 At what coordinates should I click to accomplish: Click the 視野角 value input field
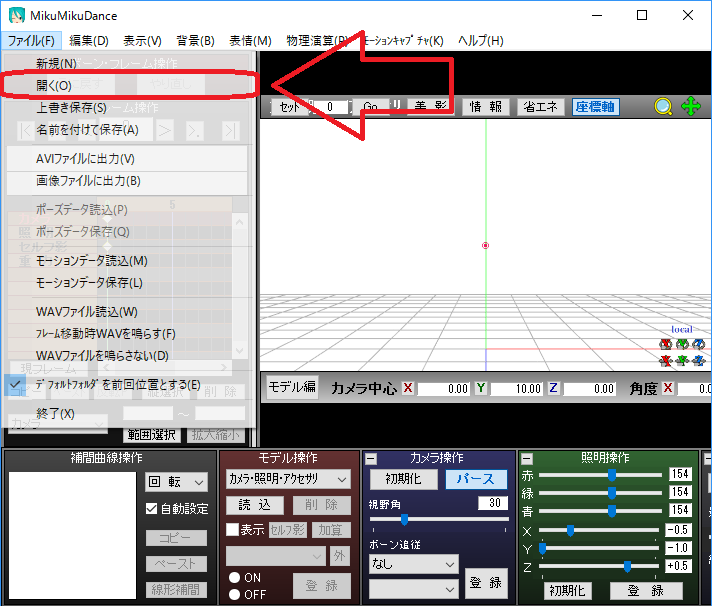click(492, 503)
